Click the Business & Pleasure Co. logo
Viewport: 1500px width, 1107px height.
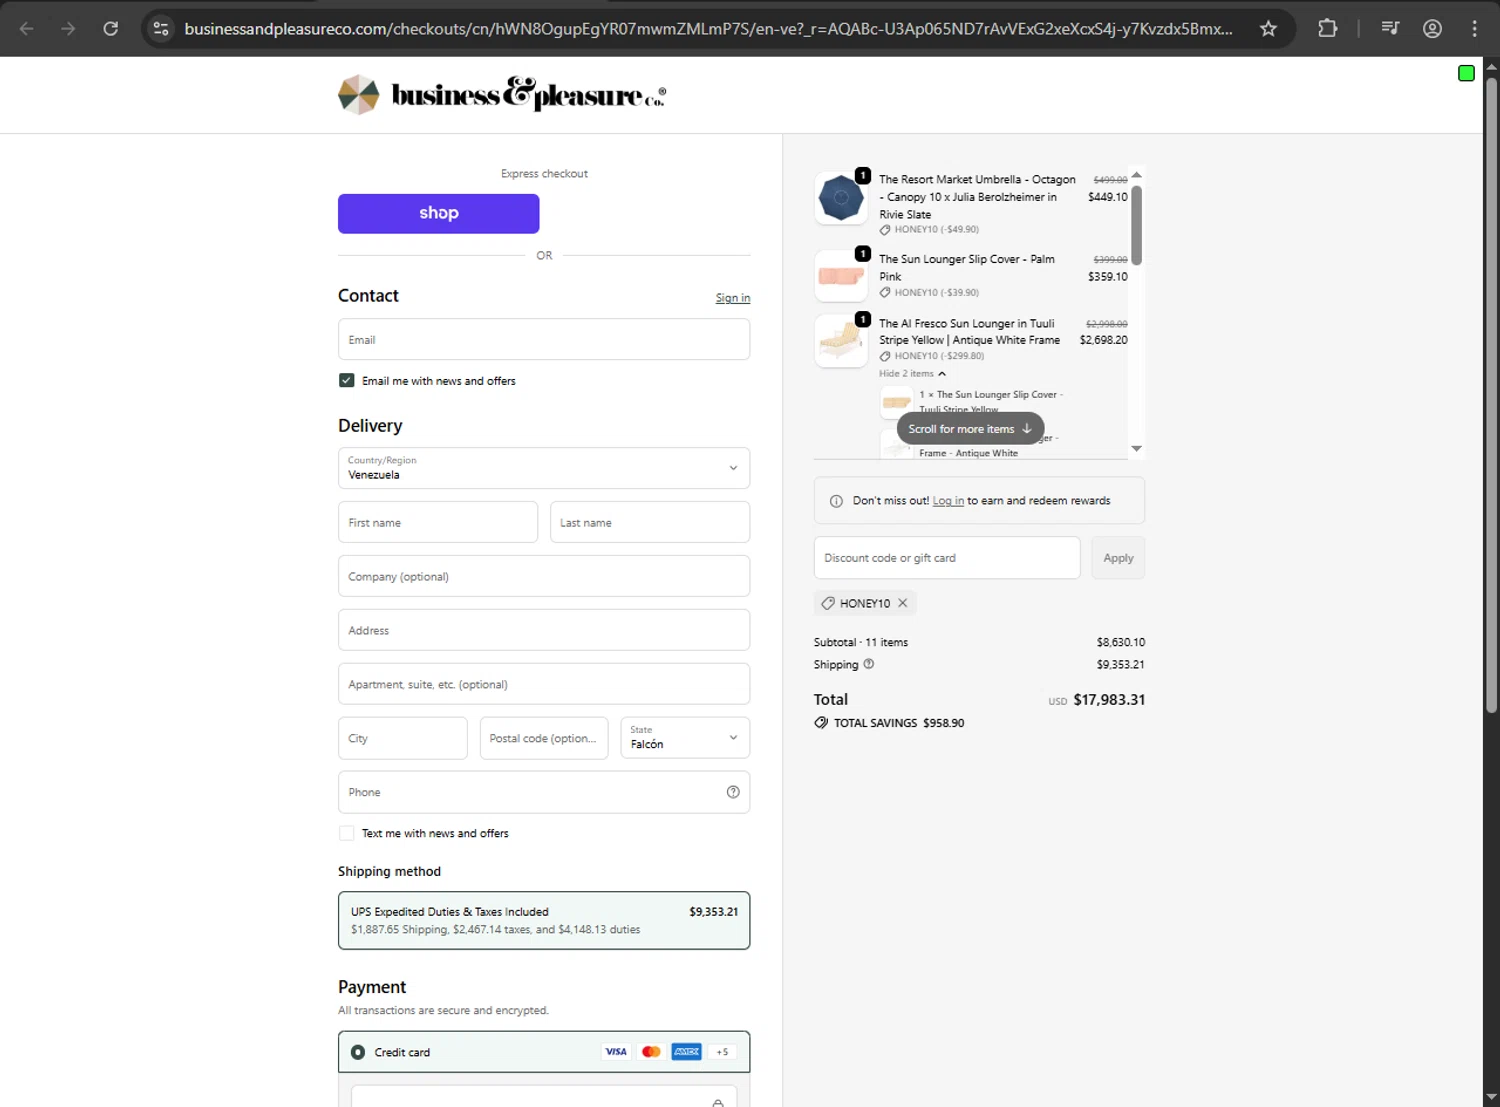502,94
